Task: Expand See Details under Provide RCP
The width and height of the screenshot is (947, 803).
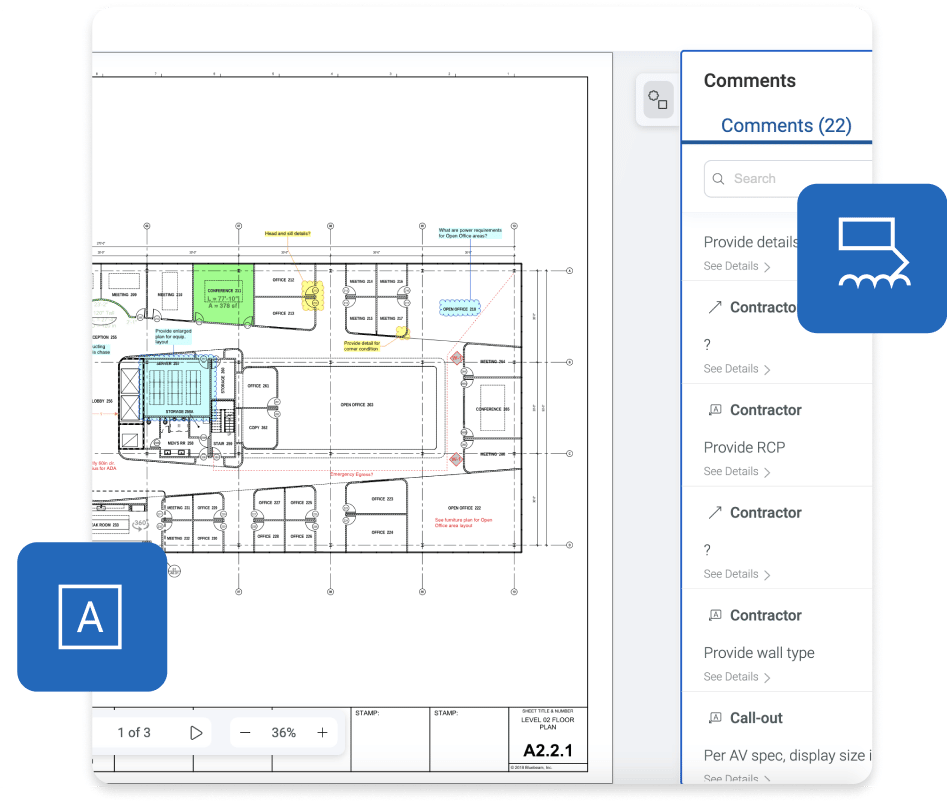Action: (737, 471)
